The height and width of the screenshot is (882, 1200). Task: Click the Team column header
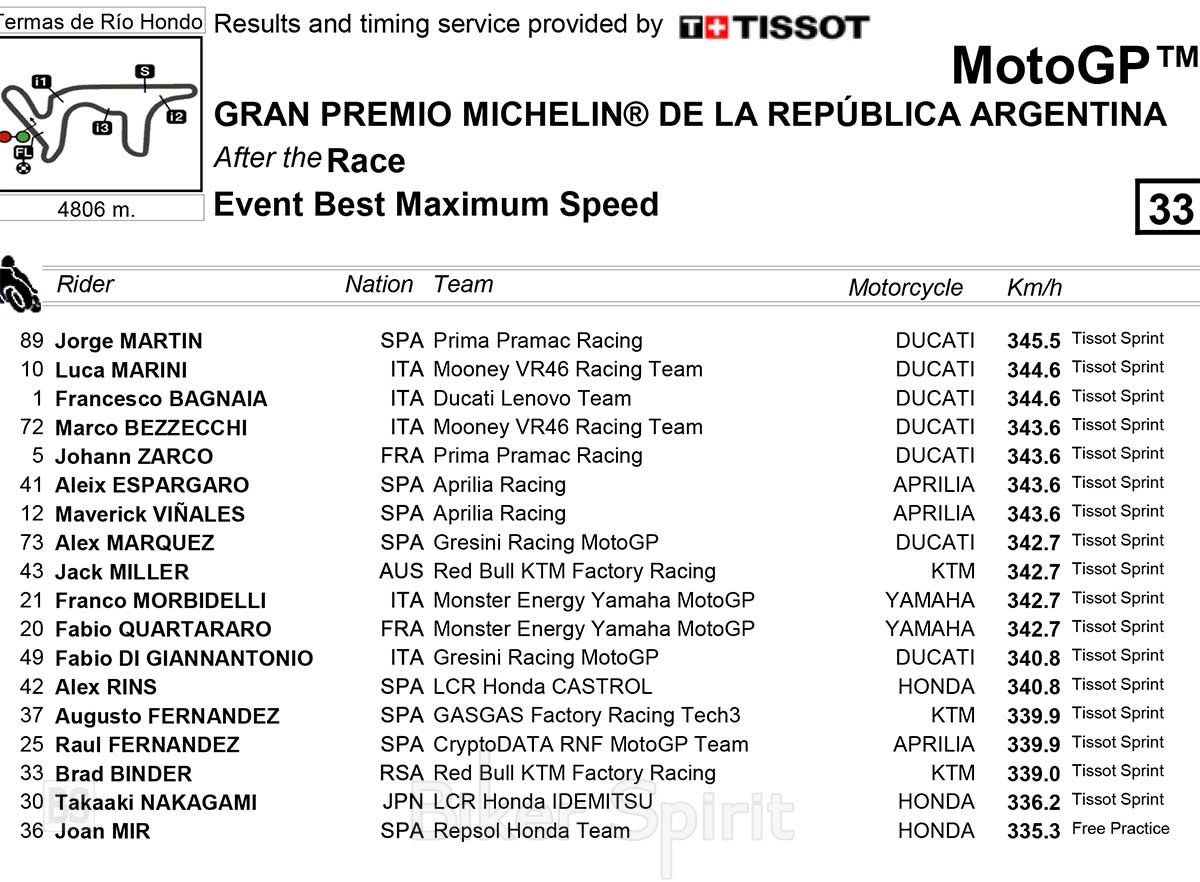click(463, 285)
